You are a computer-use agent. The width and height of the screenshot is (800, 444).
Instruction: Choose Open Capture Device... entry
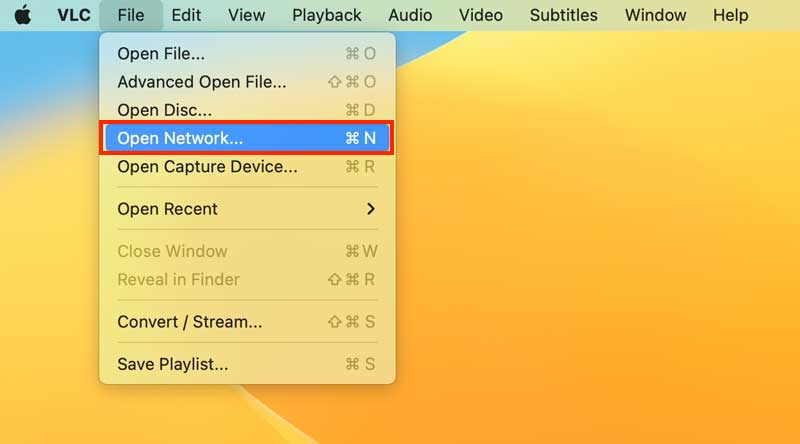(x=207, y=167)
